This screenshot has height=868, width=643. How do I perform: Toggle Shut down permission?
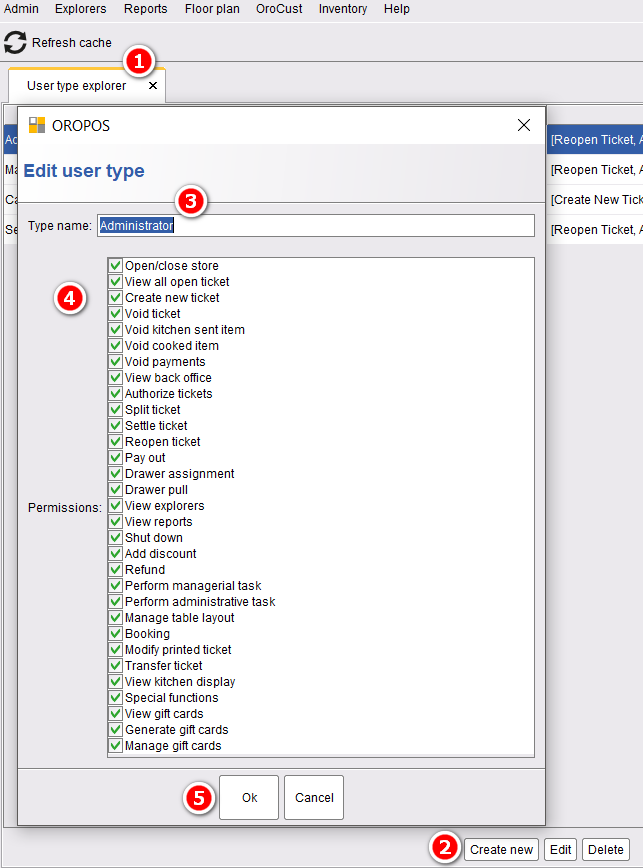[115, 538]
